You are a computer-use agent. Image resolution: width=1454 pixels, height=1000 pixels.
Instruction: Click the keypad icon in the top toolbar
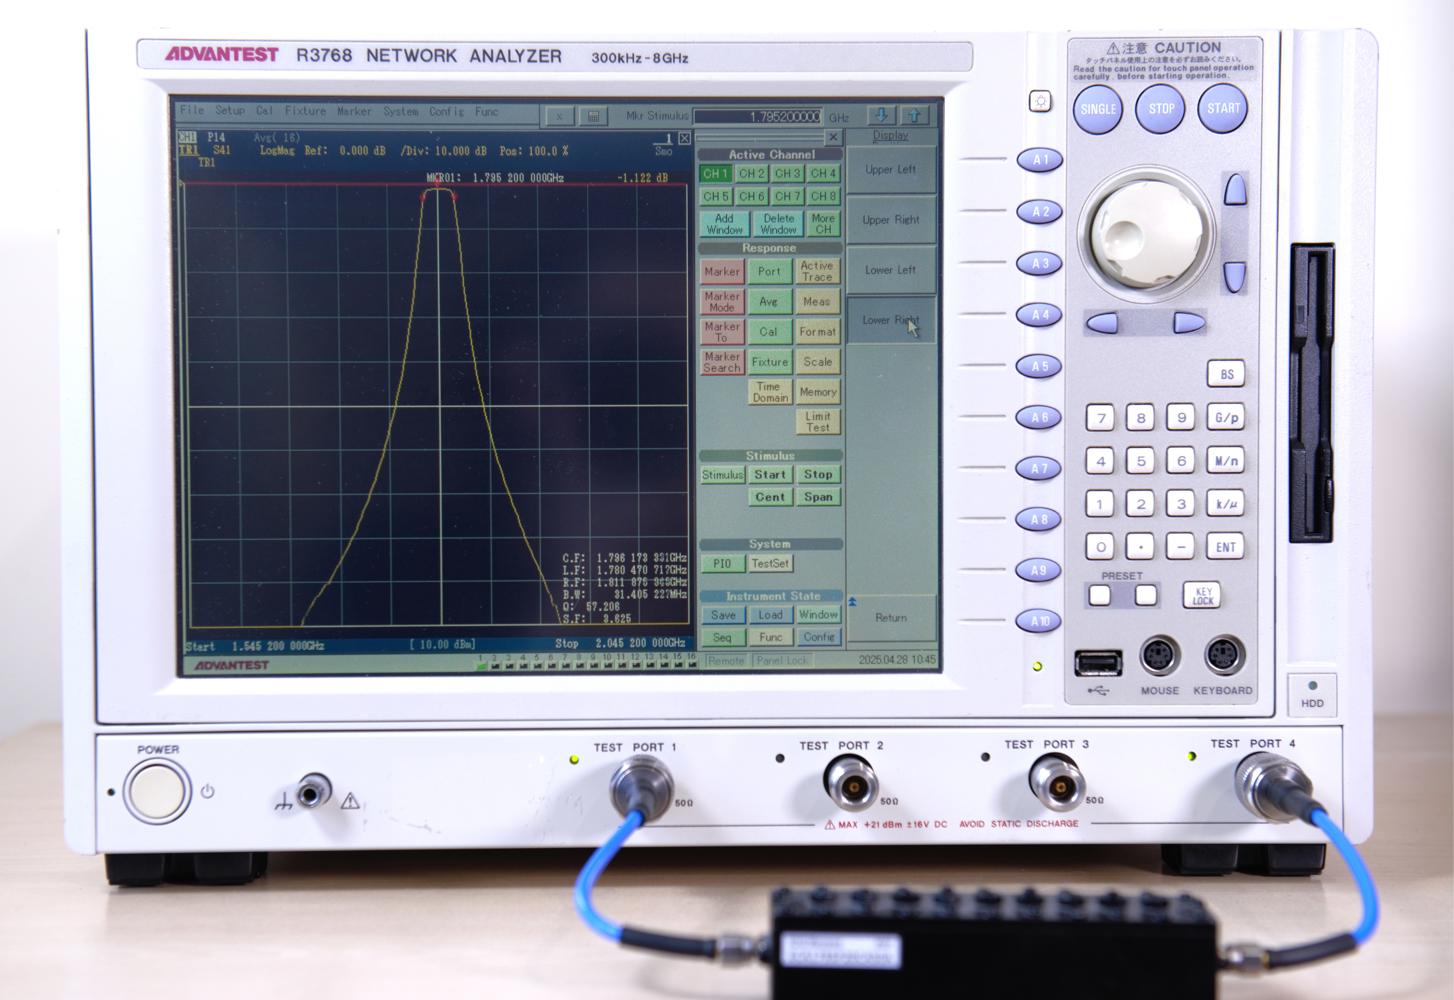click(593, 116)
